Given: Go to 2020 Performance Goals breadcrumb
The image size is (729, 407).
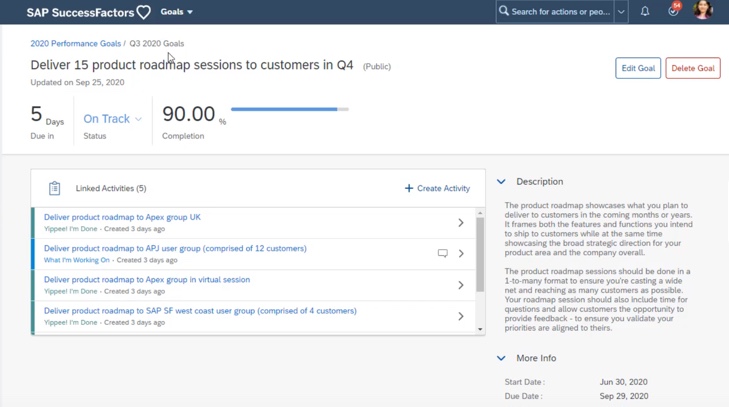Looking at the screenshot, I should pos(75,44).
